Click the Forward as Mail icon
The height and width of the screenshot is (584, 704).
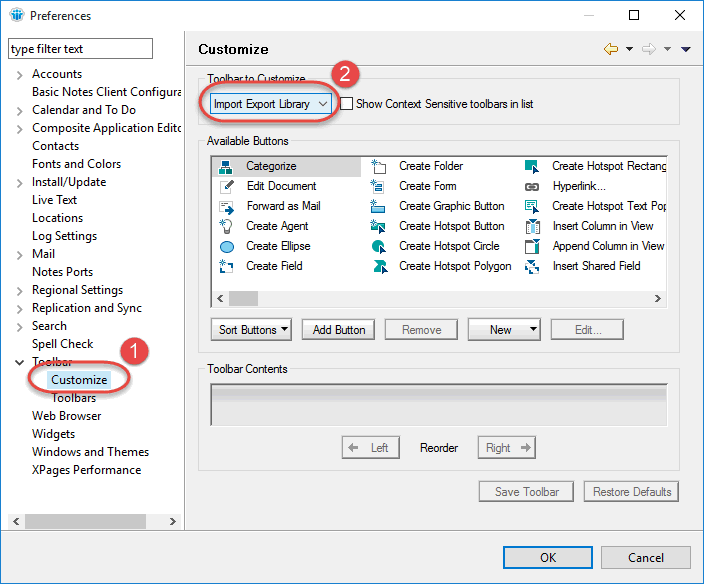227,207
